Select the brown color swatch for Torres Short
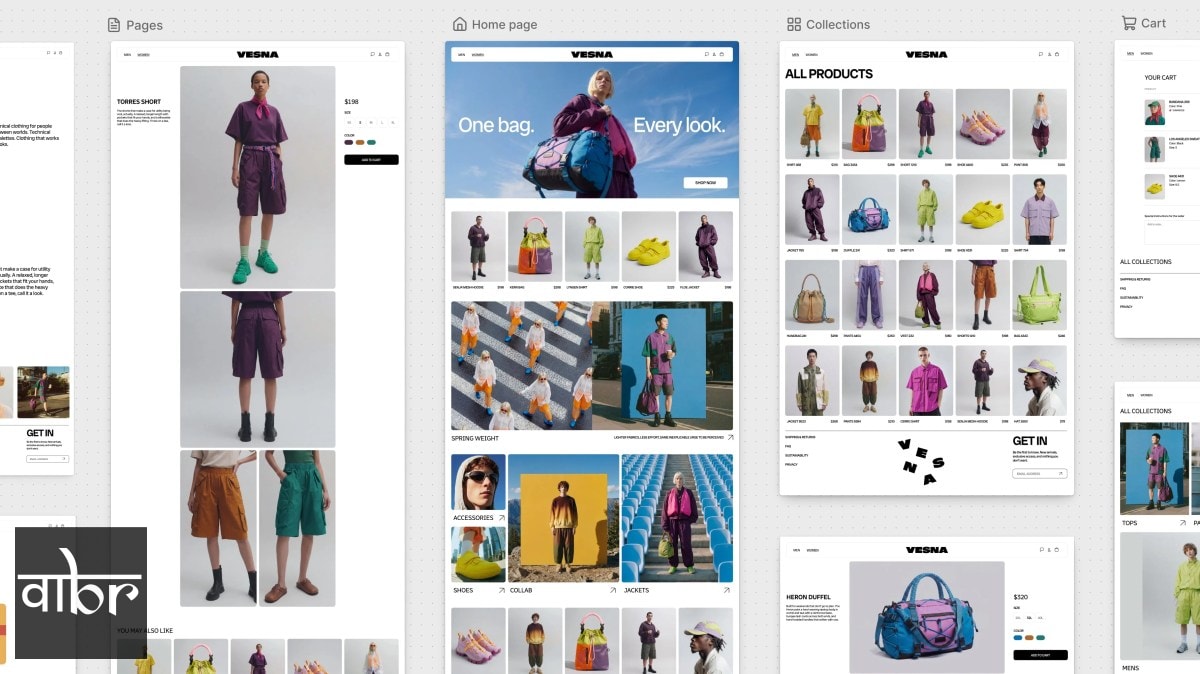 point(360,142)
